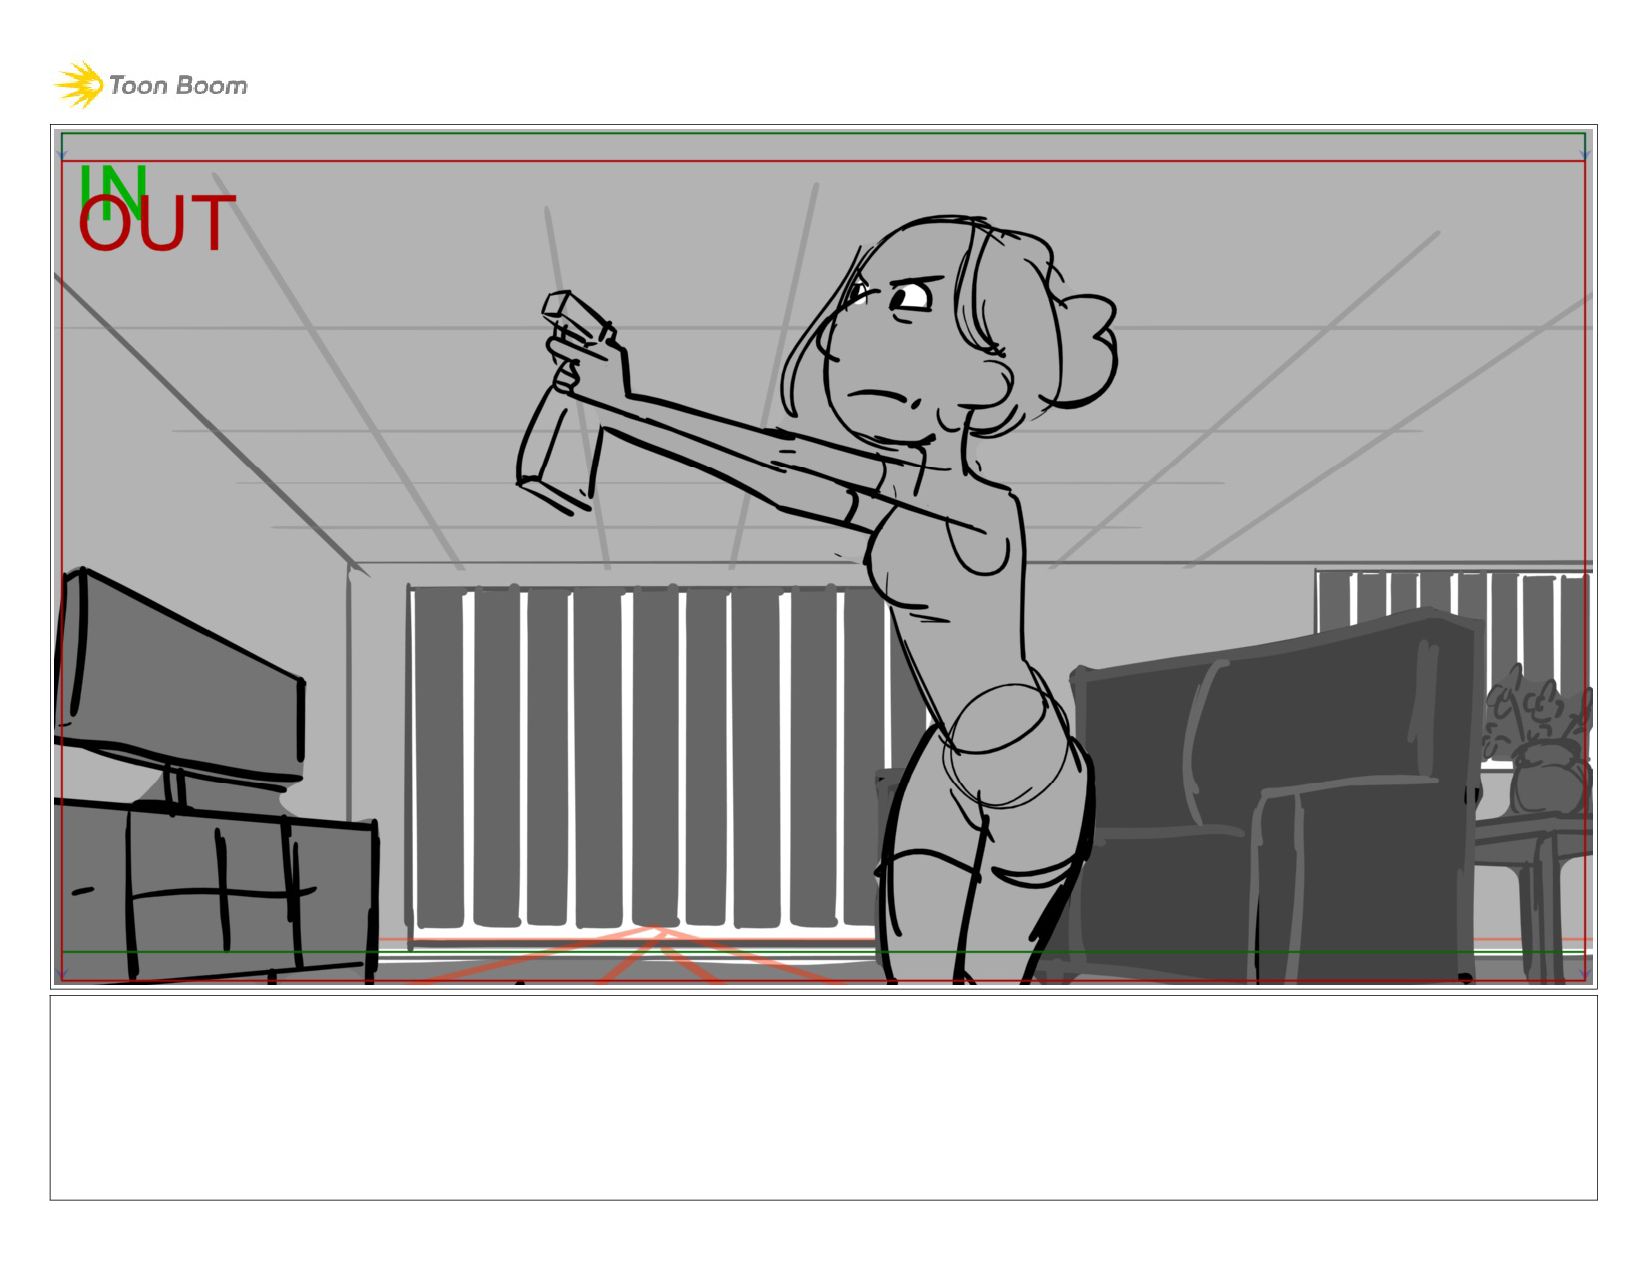Click the storyboard panel thumbnail image
This screenshot has height=1275, width=1650.
pos(823,557)
